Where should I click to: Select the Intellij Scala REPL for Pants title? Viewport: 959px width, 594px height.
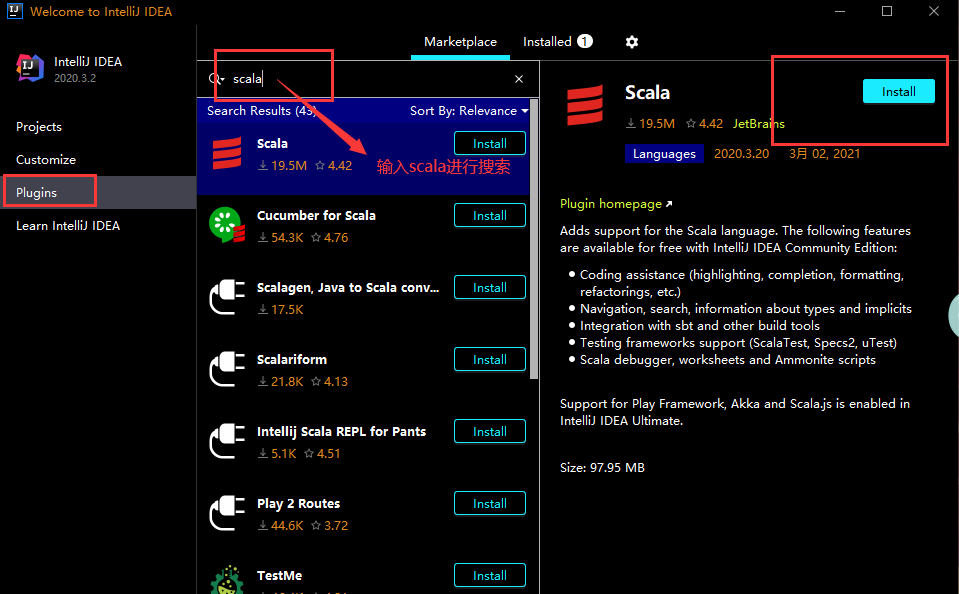(341, 431)
